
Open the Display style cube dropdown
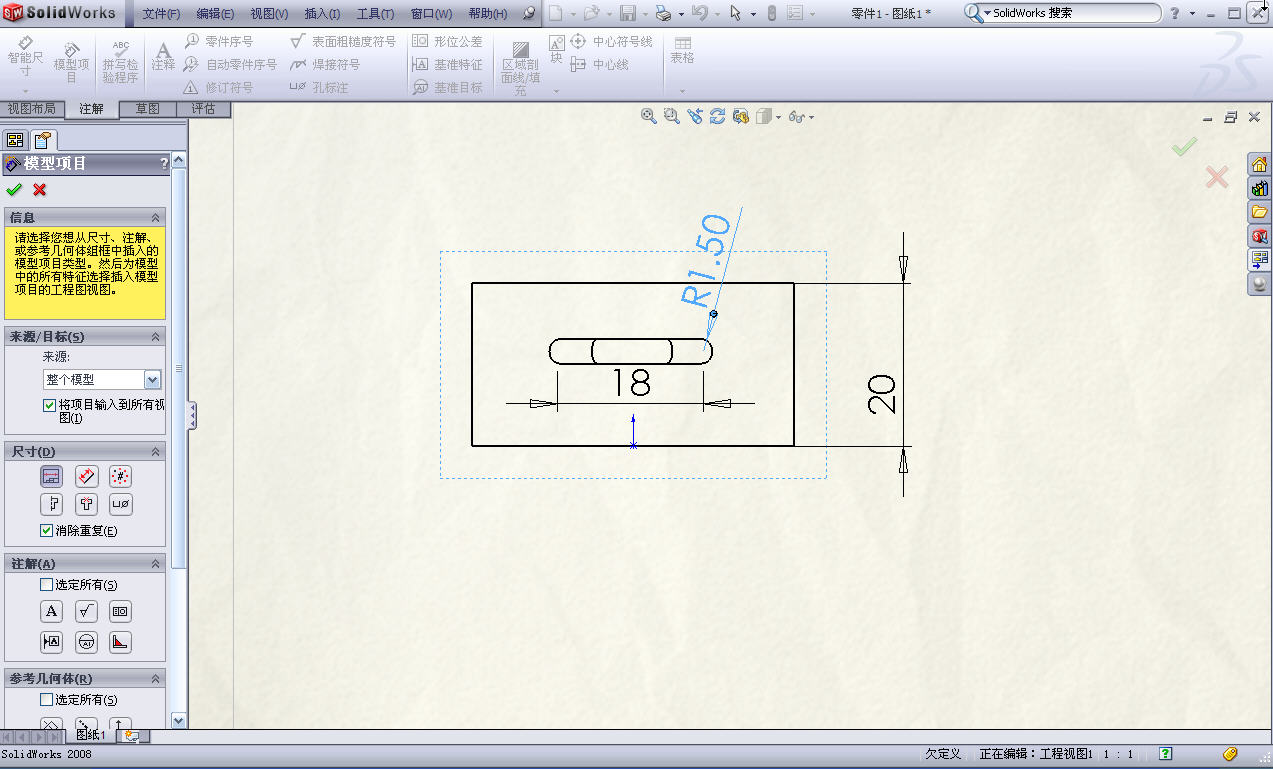coord(778,117)
